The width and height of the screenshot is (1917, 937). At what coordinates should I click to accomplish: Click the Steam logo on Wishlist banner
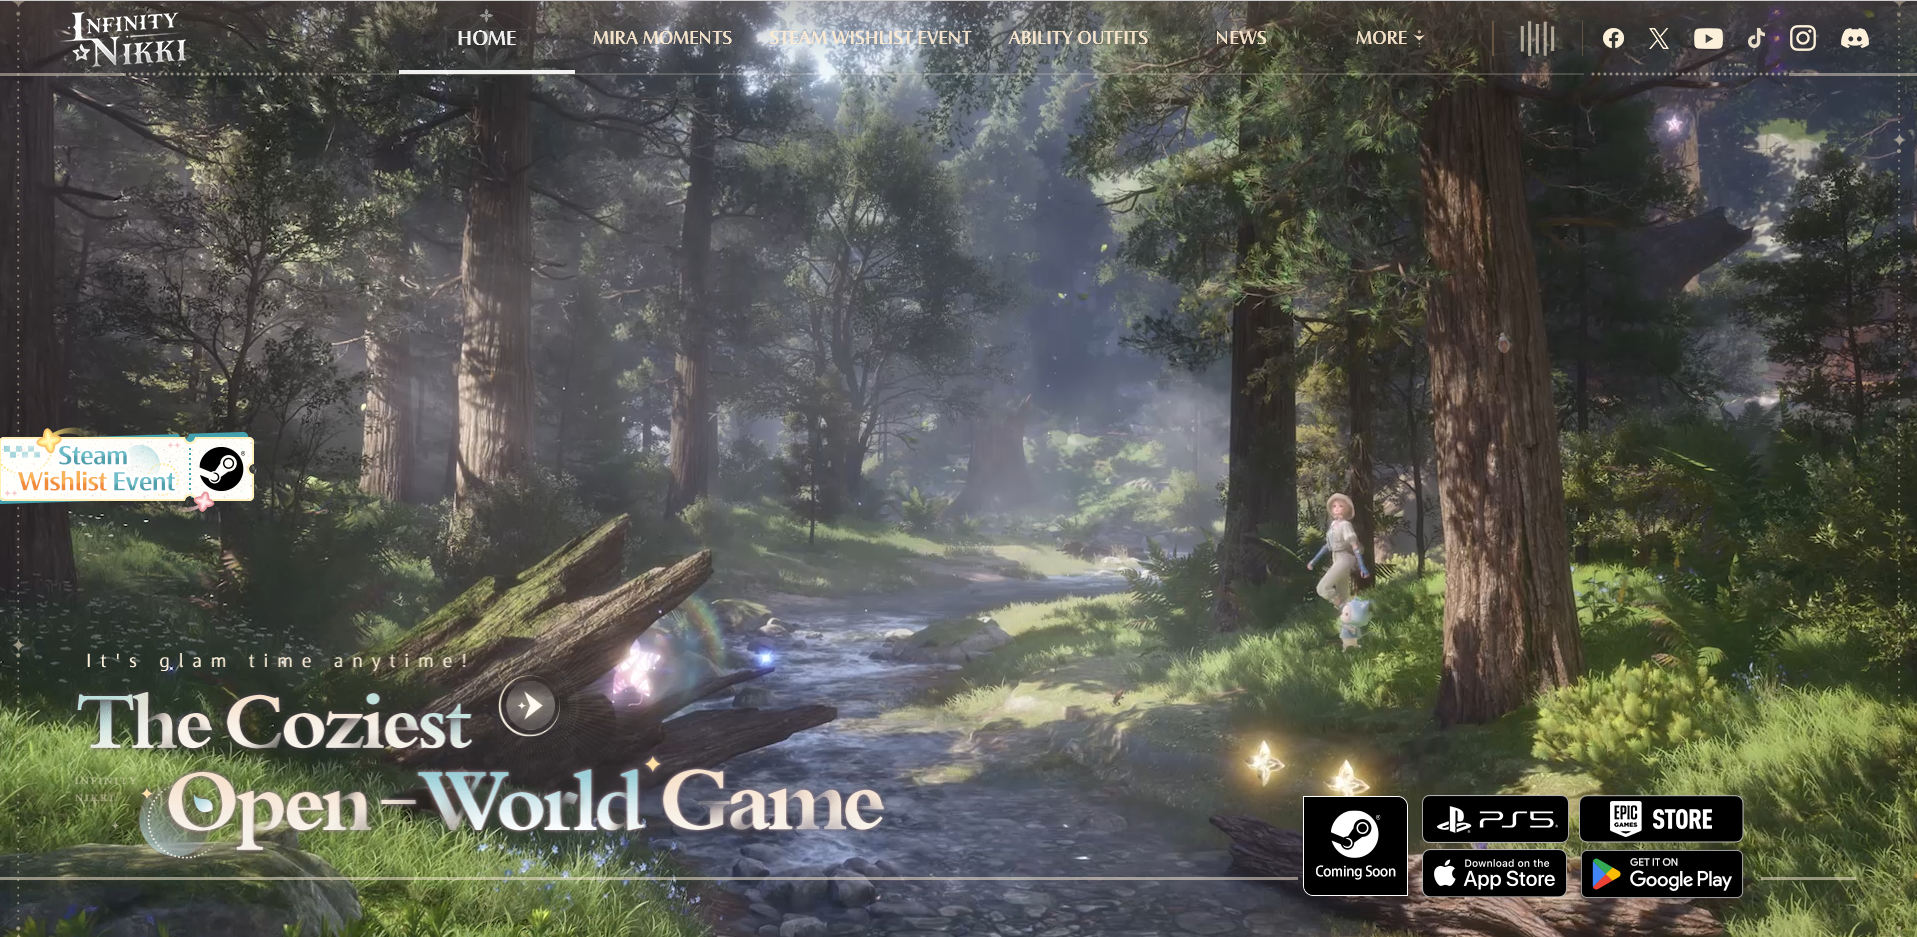[221, 468]
